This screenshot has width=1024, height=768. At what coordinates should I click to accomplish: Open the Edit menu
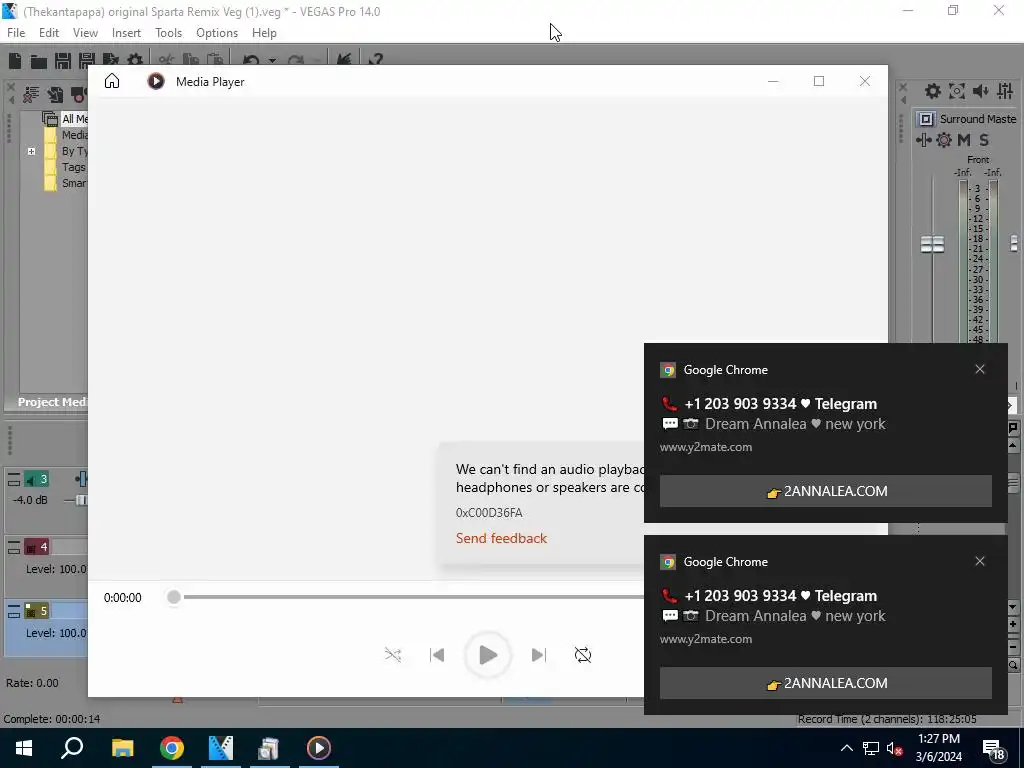[49, 33]
